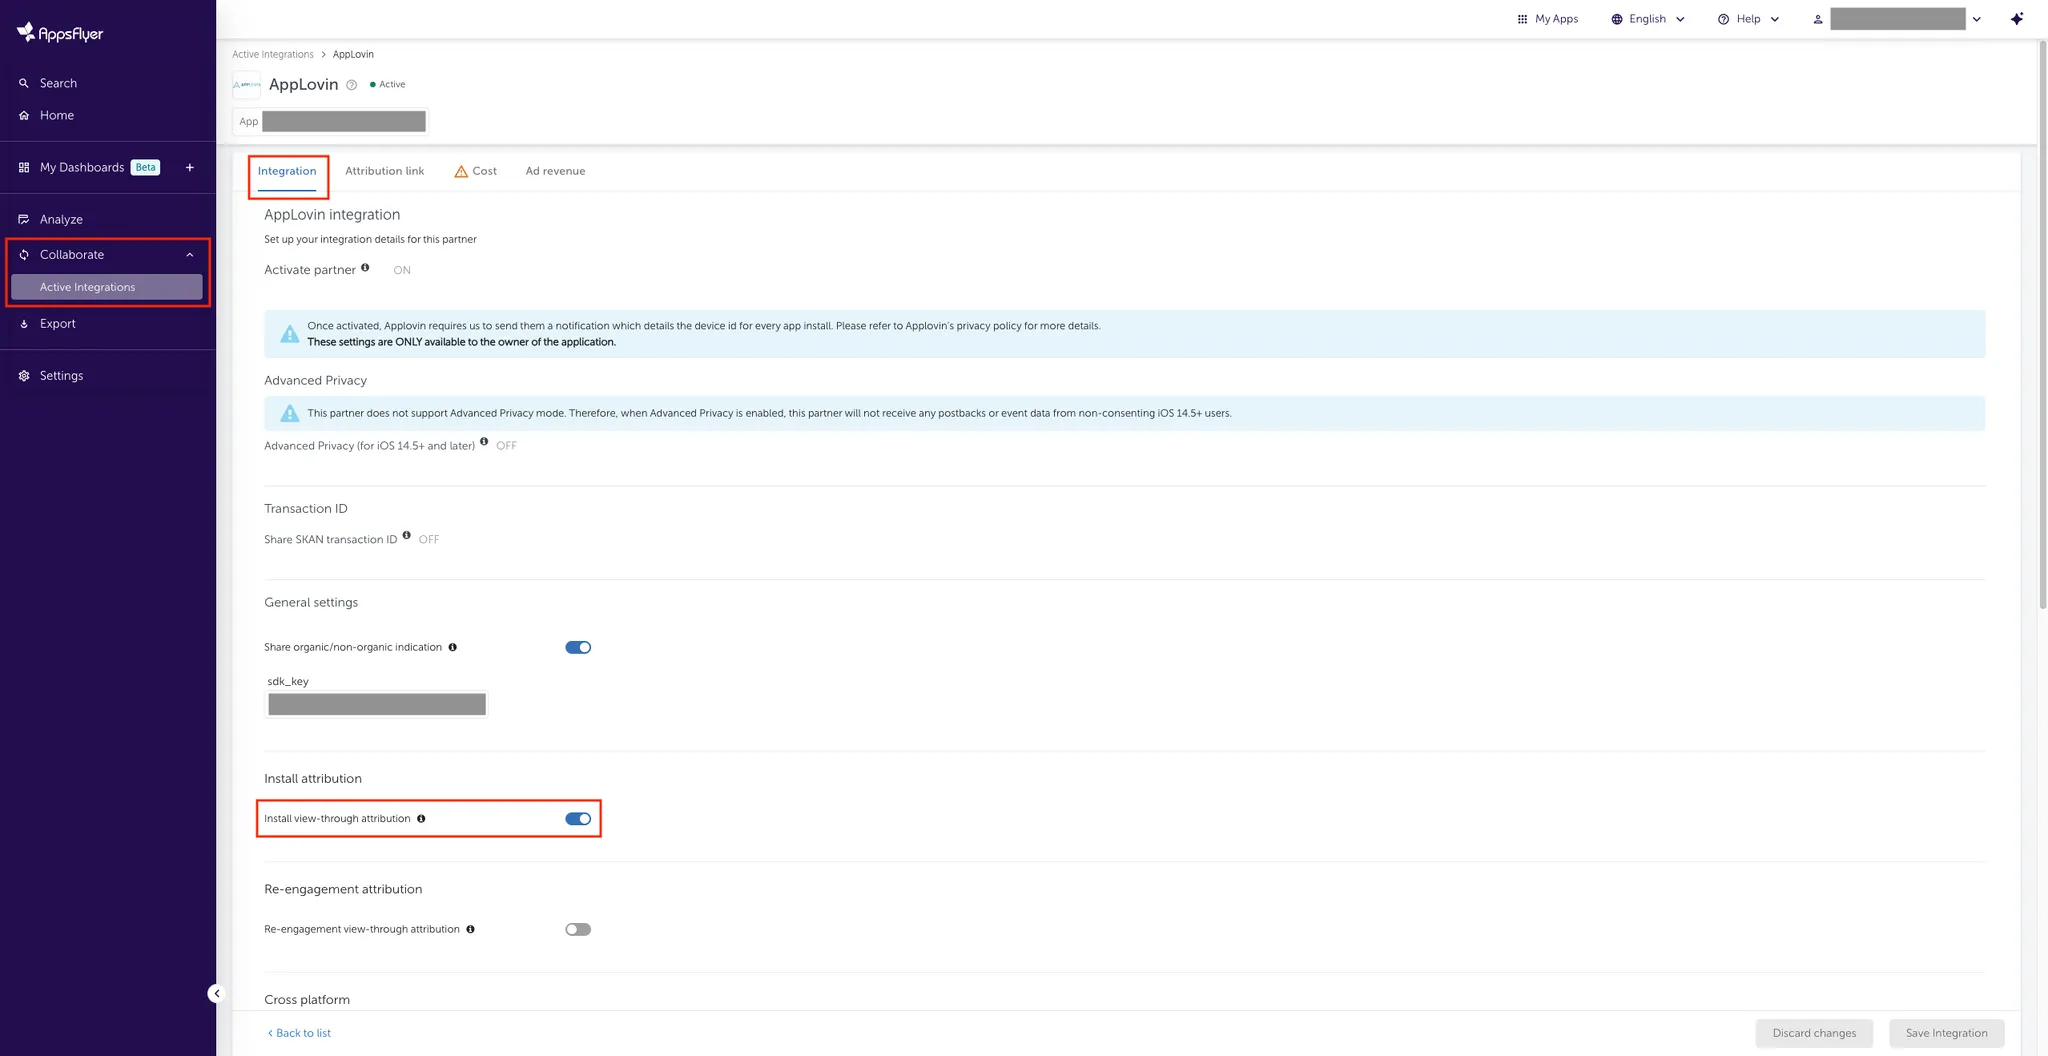Viewport: 2048px width, 1056px height.
Task: Click the help icon beside AppLovin title
Action: (x=351, y=85)
